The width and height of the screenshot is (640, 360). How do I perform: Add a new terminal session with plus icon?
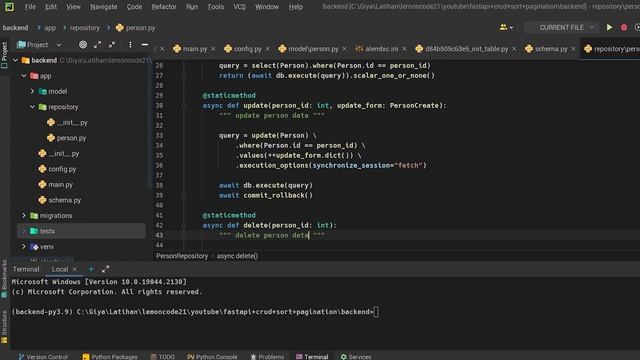pos(91,269)
